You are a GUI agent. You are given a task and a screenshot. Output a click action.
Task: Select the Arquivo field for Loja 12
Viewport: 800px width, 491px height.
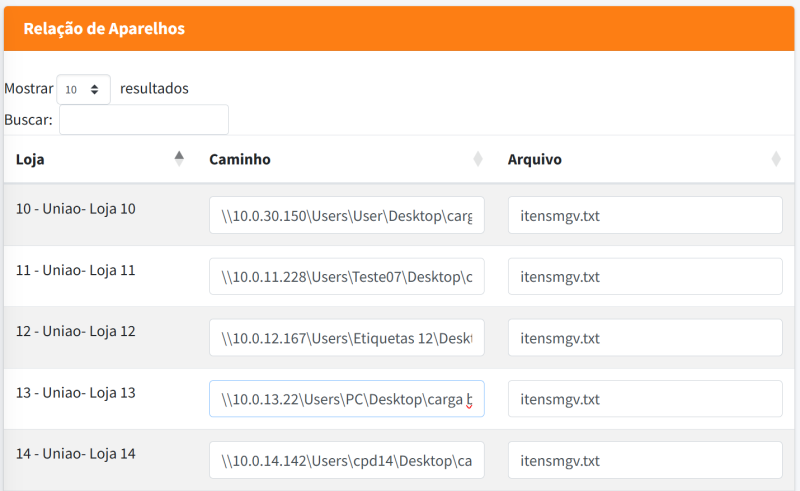click(645, 338)
